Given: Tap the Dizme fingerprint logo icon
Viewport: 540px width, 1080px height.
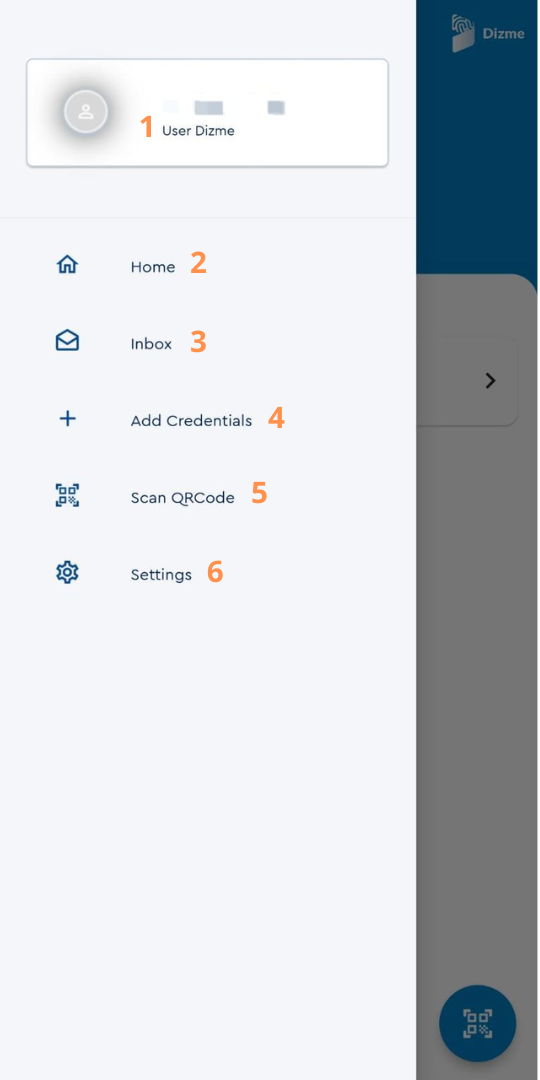Looking at the screenshot, I should pos(463,33).
